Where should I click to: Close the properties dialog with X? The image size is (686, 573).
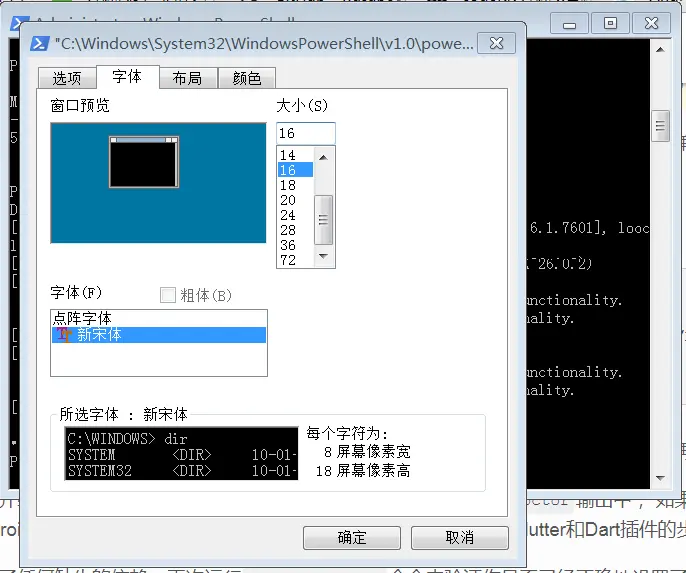click(x=497, y=43)
